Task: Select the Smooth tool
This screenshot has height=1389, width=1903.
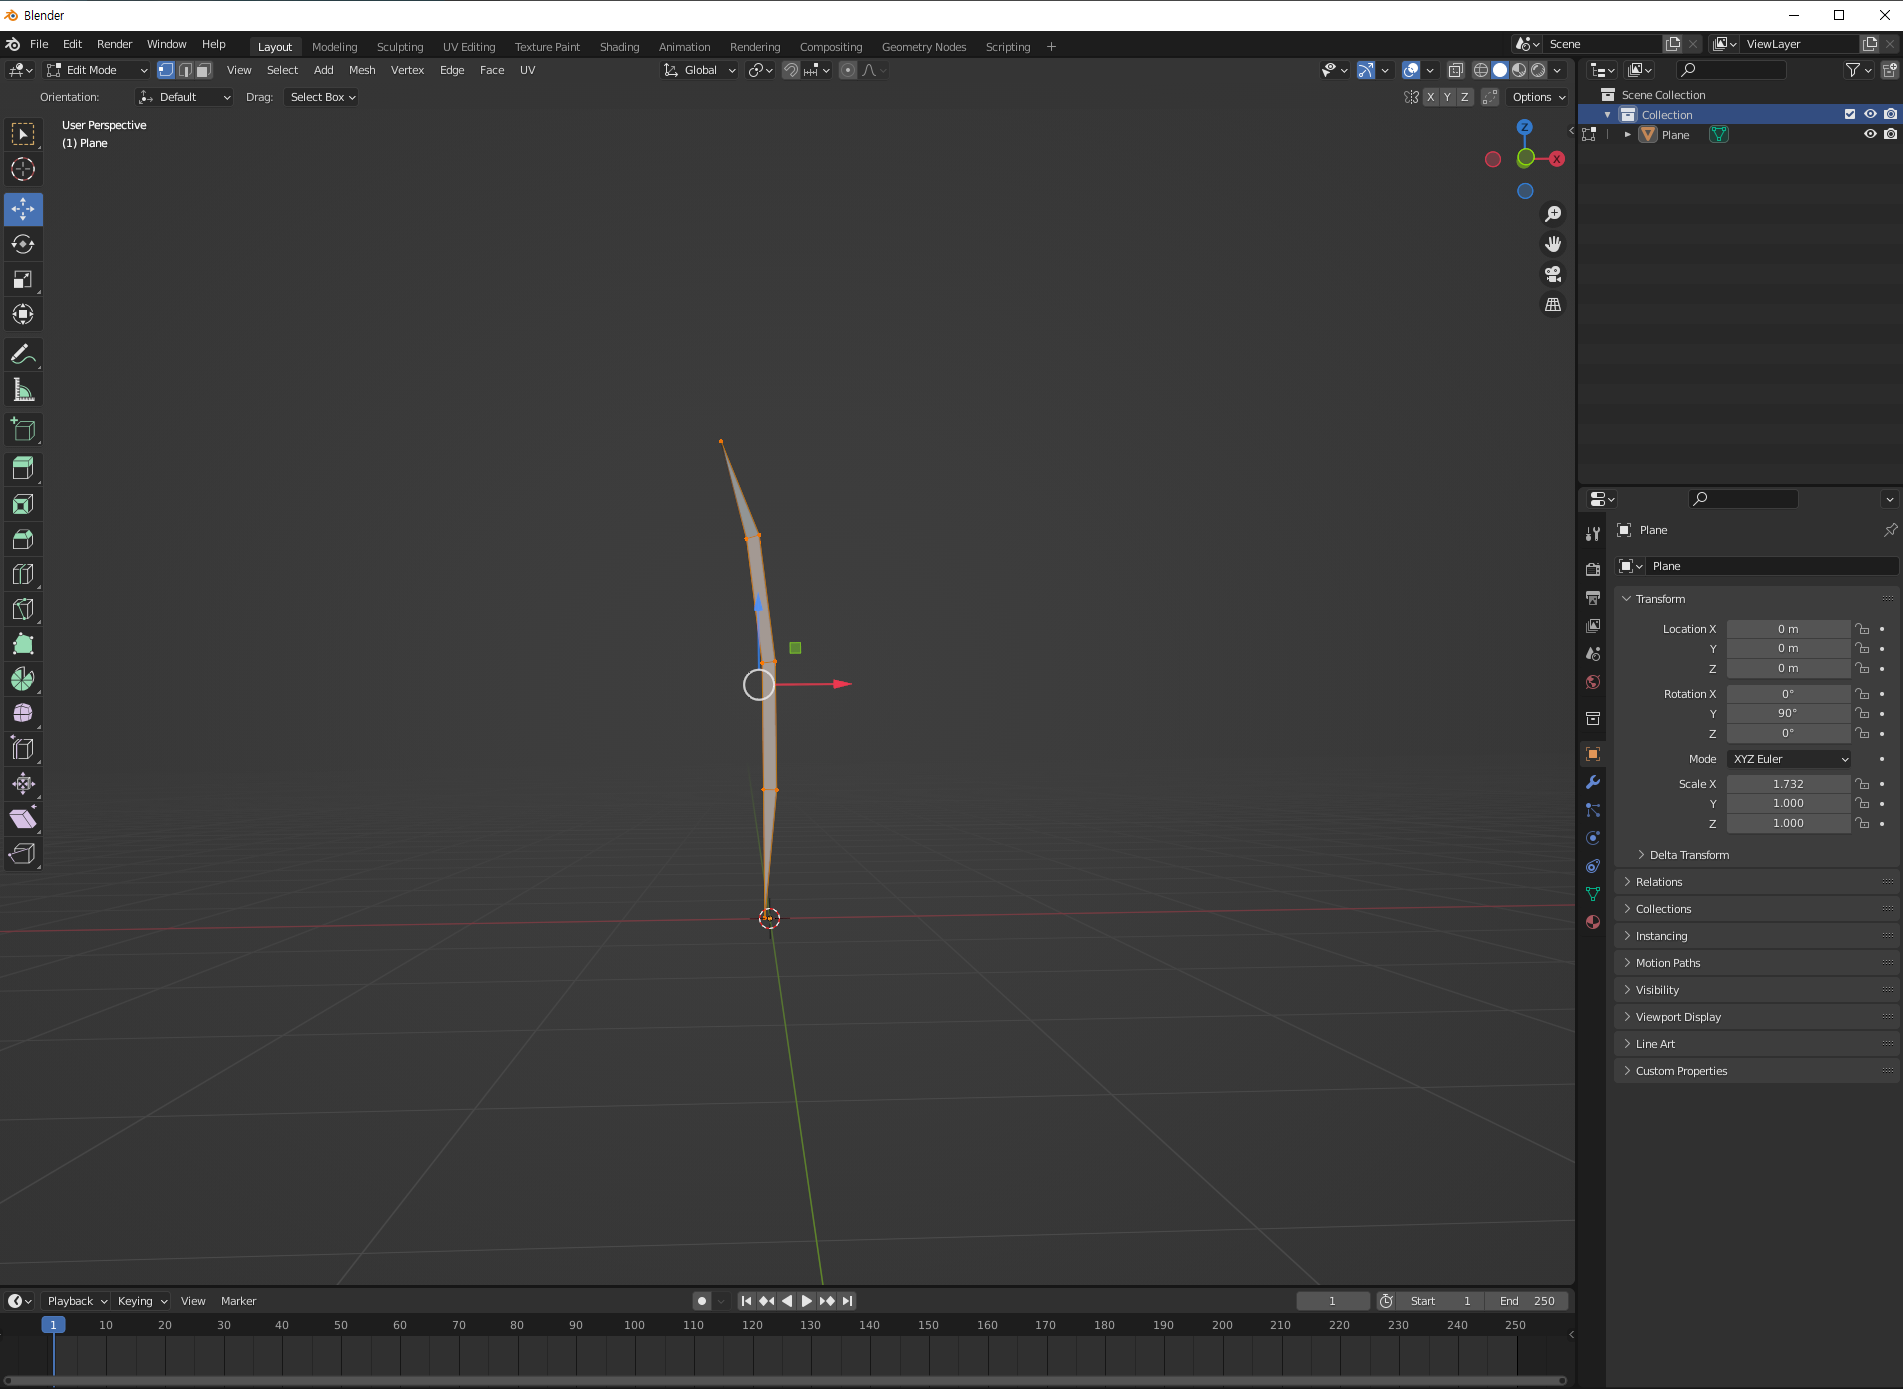Action: coord(23,714)
